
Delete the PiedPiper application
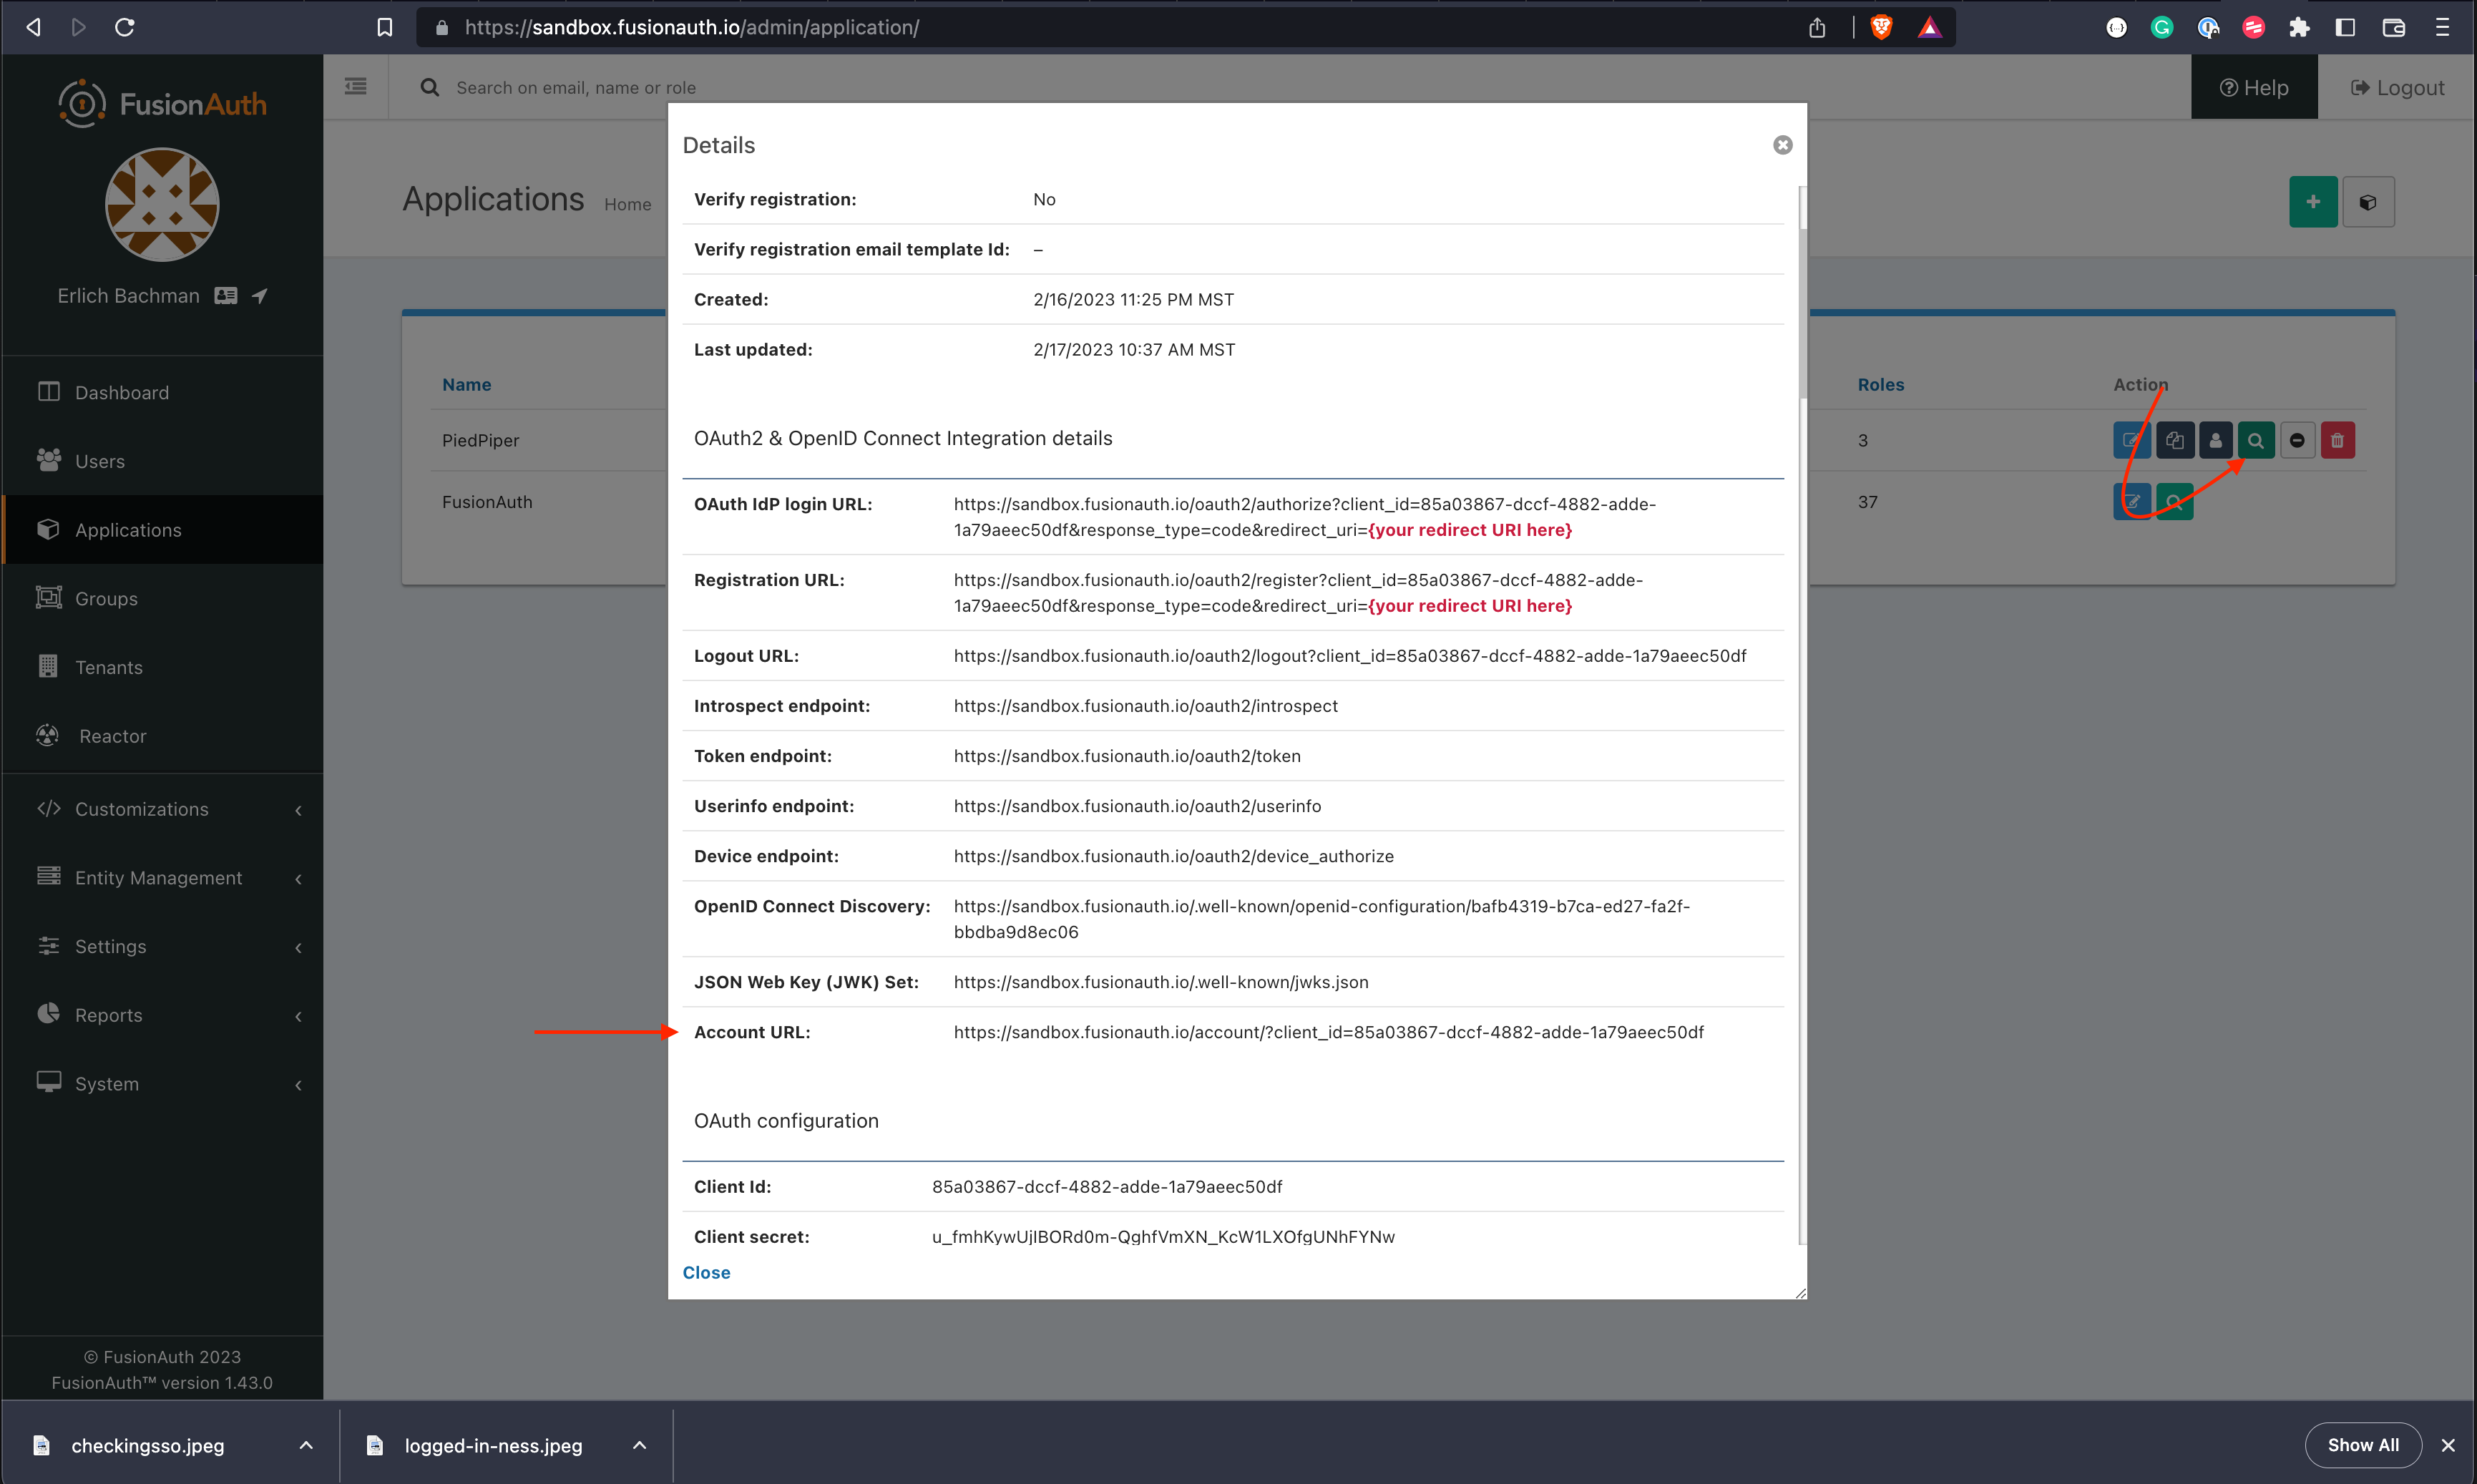coord(2337,440)
